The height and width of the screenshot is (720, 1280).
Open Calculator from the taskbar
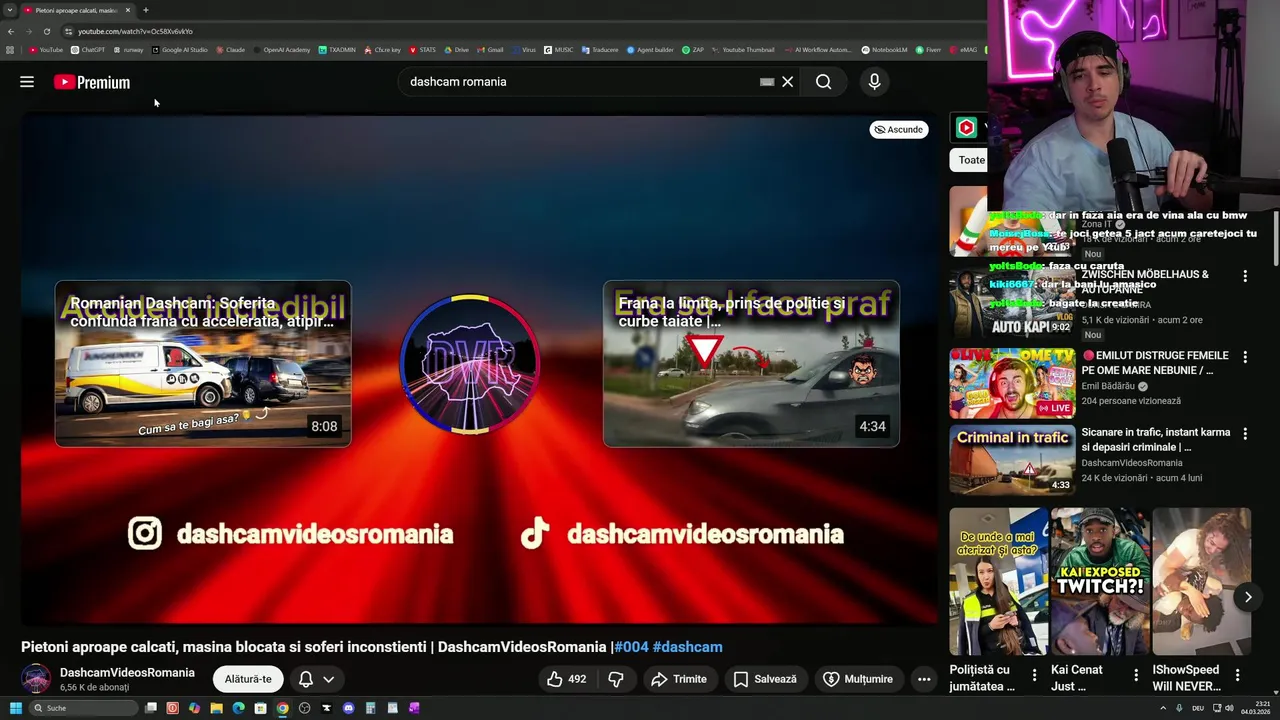[370, 708]
